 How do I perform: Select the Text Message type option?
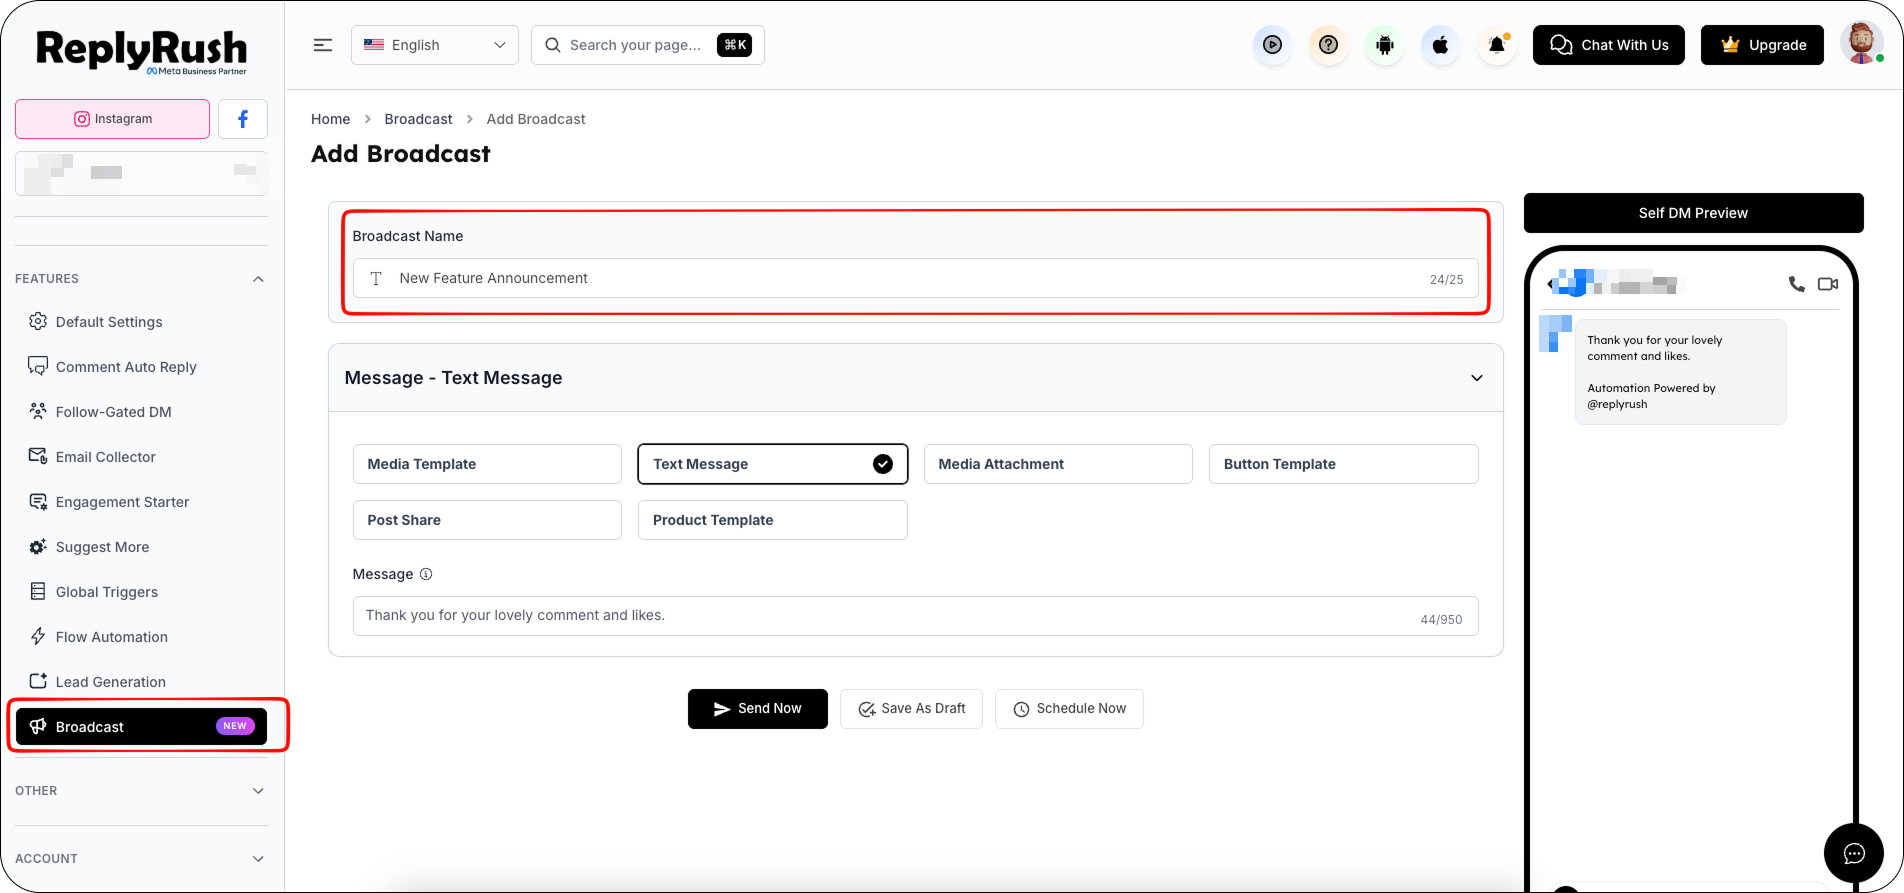point(773,464)
